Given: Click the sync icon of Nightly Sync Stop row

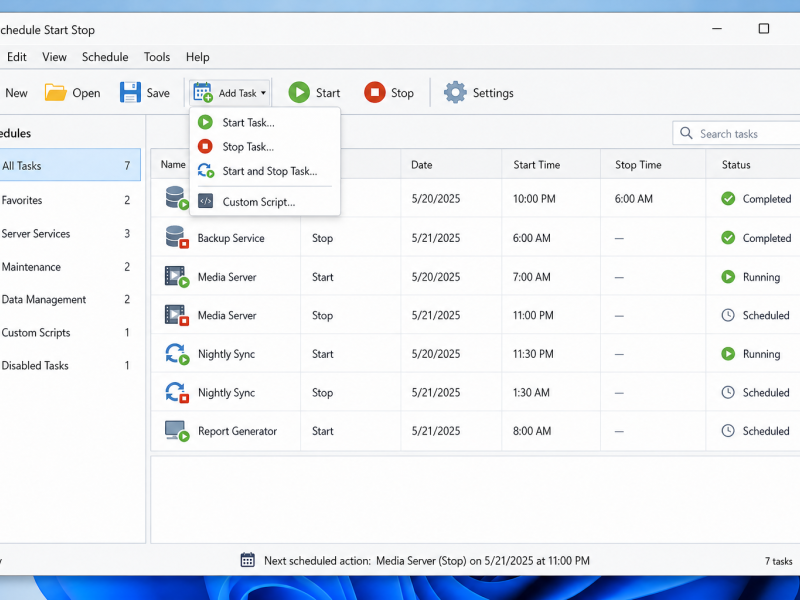Looking at the screenshot, I should click(x=177, y=392).
